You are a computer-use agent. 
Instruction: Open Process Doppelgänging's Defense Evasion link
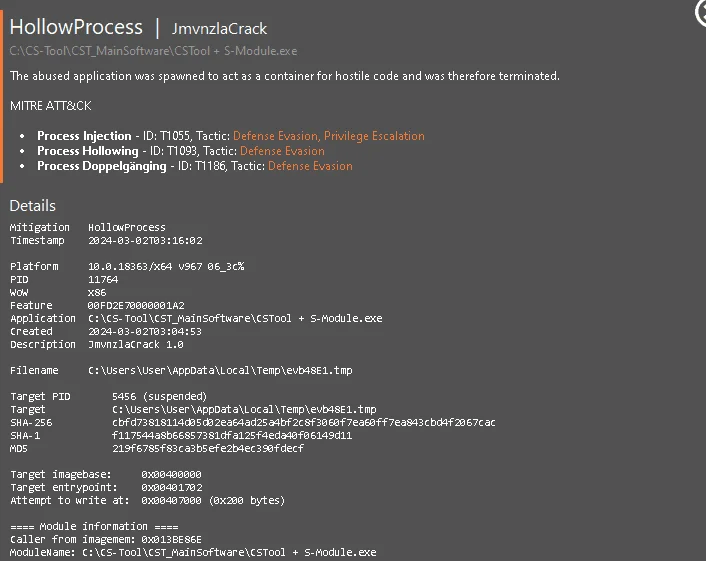pos(310,166)
